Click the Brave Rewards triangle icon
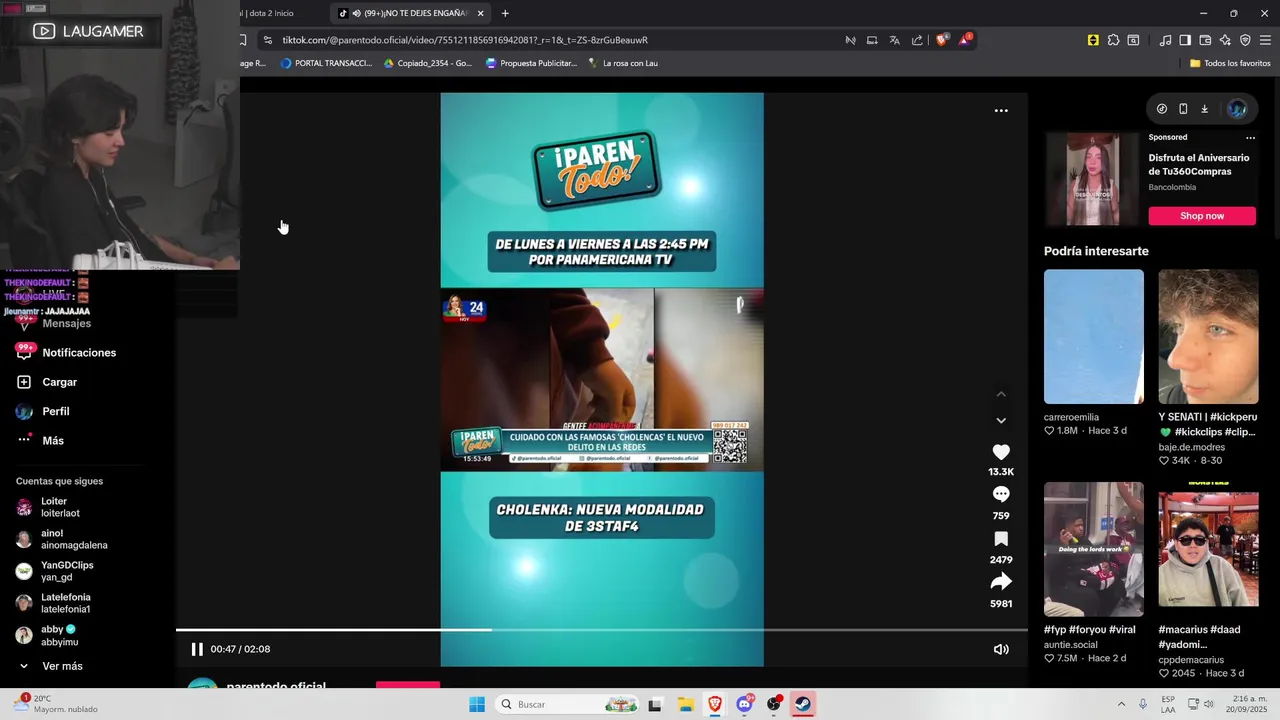 (x=965, y=40)
